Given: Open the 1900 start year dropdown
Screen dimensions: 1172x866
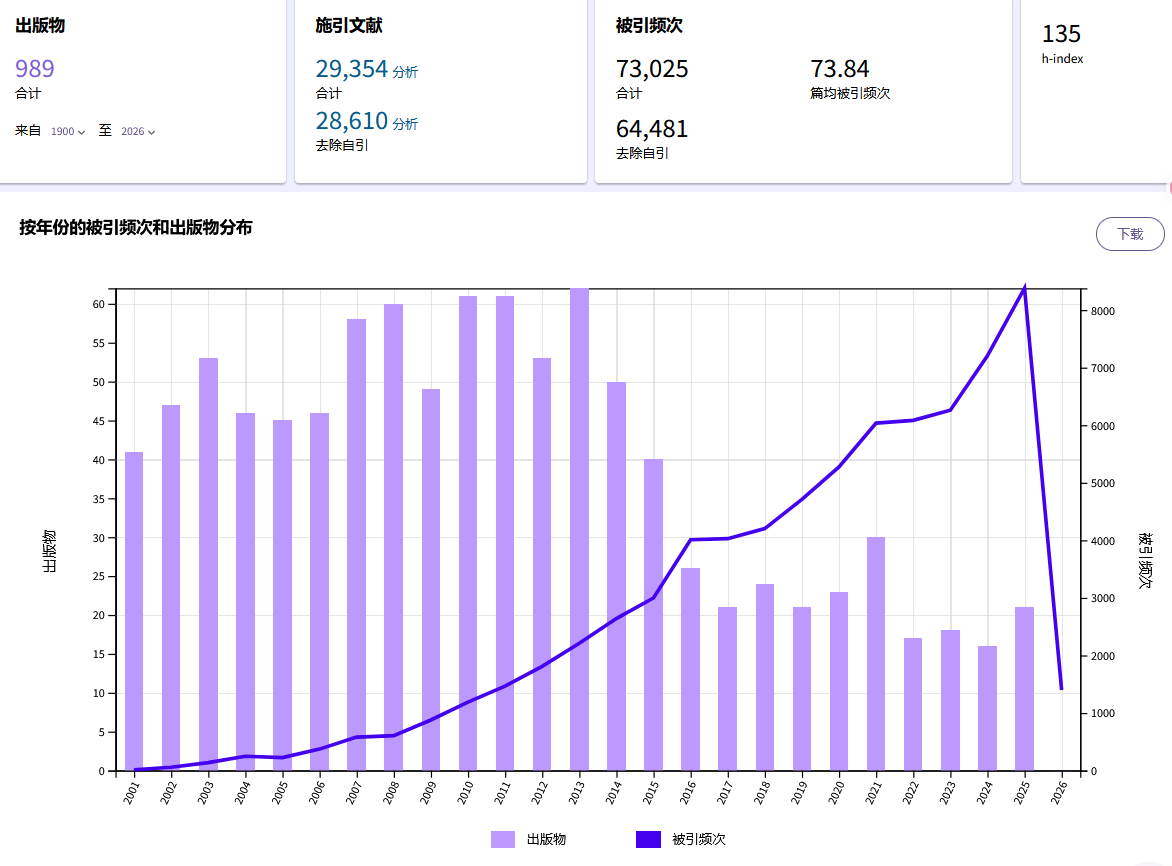Looking at the screenshot, I should tap(68, 132).
